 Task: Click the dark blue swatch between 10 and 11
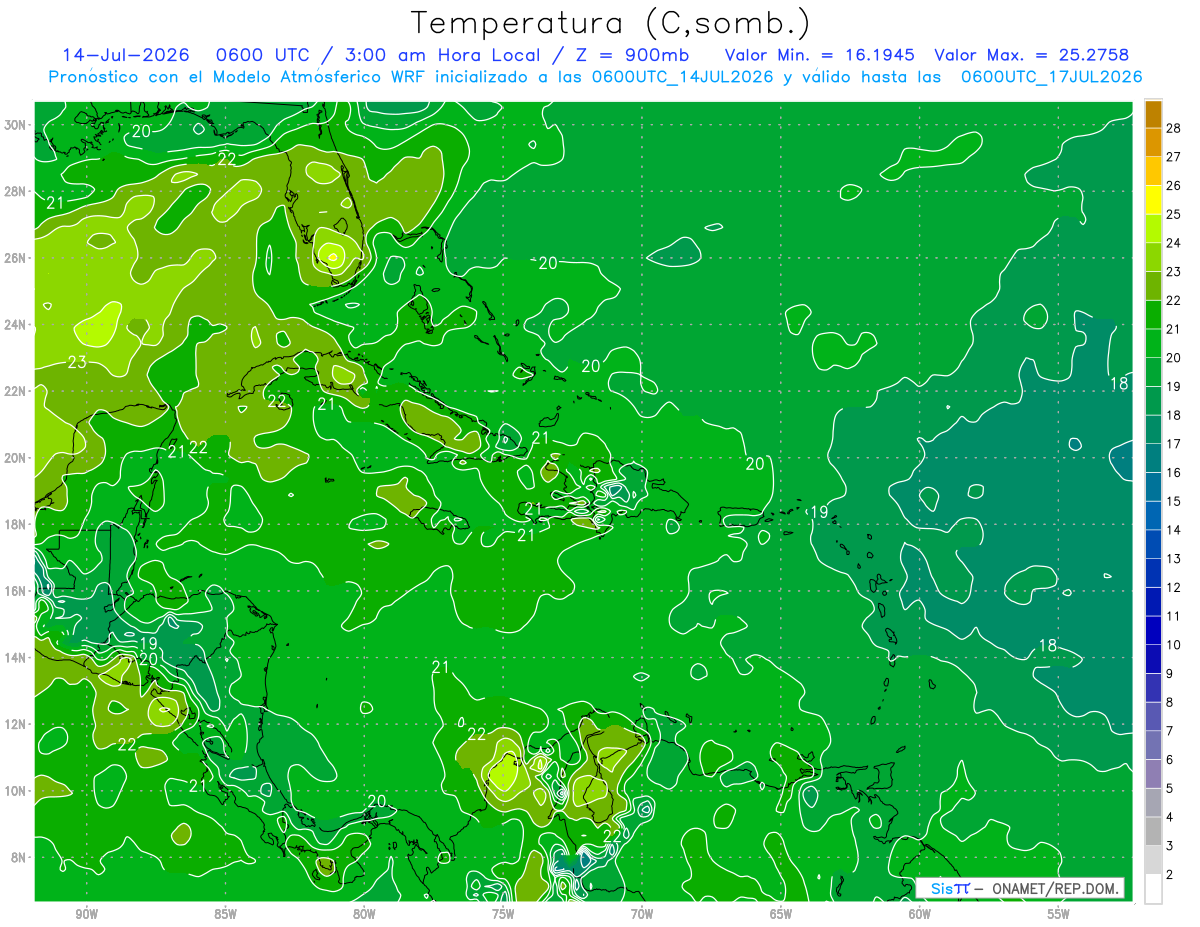pos(1153,630)
